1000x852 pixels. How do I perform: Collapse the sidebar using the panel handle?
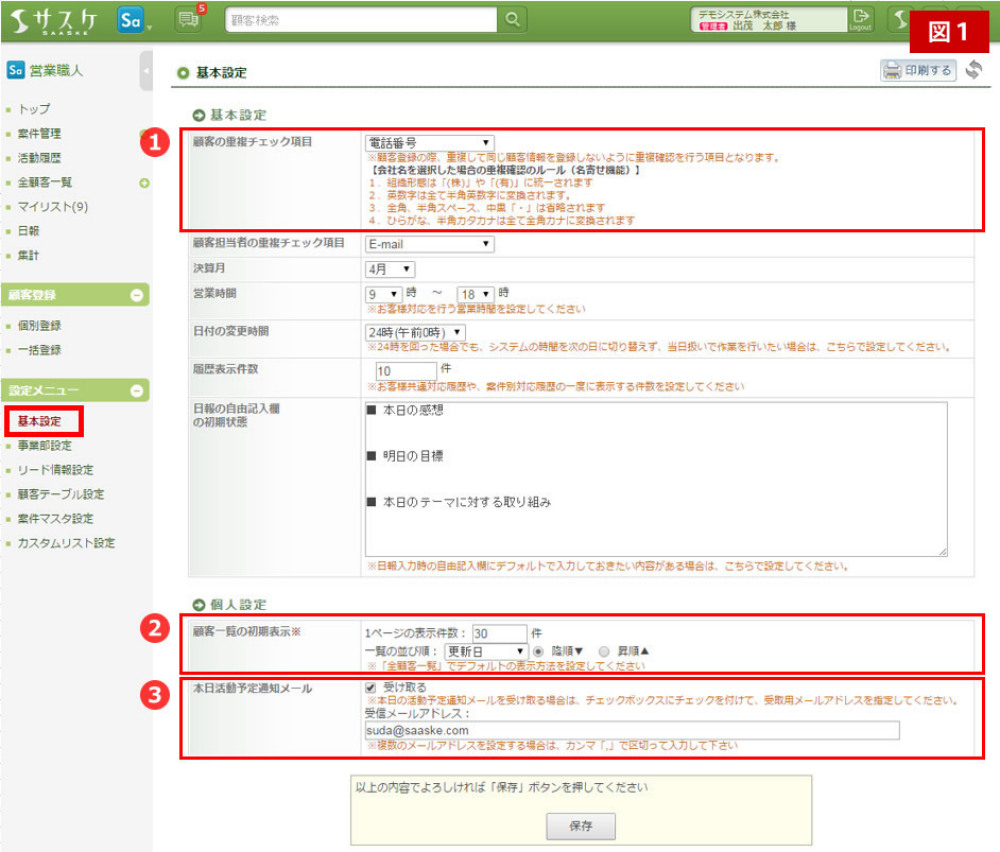pos(147,72)
